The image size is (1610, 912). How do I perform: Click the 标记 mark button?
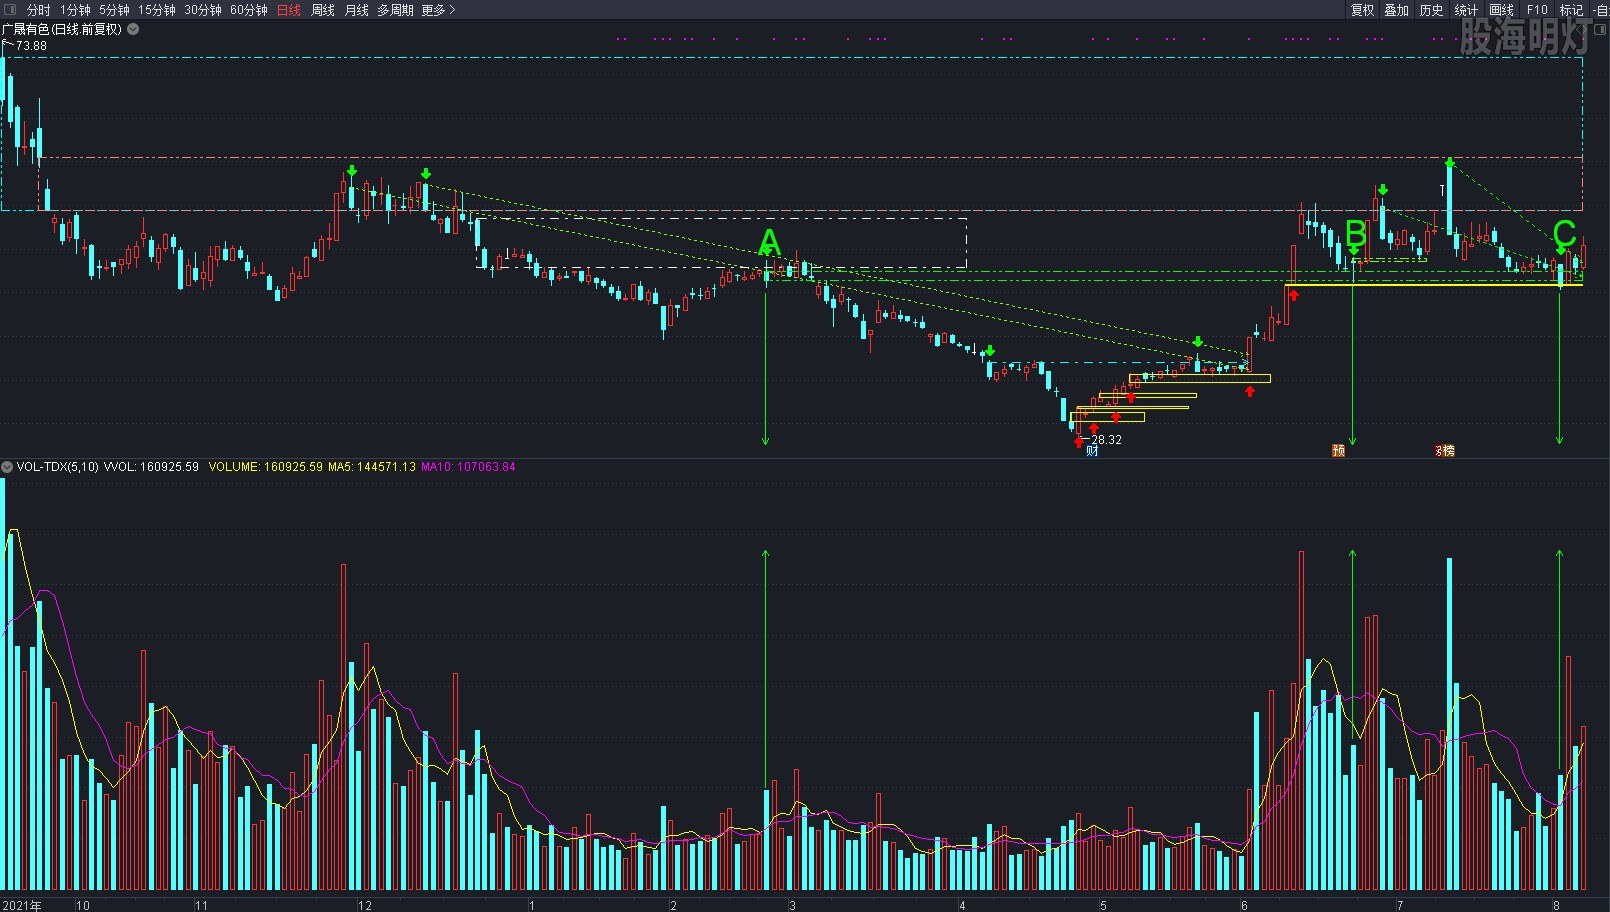(1572, 10)
